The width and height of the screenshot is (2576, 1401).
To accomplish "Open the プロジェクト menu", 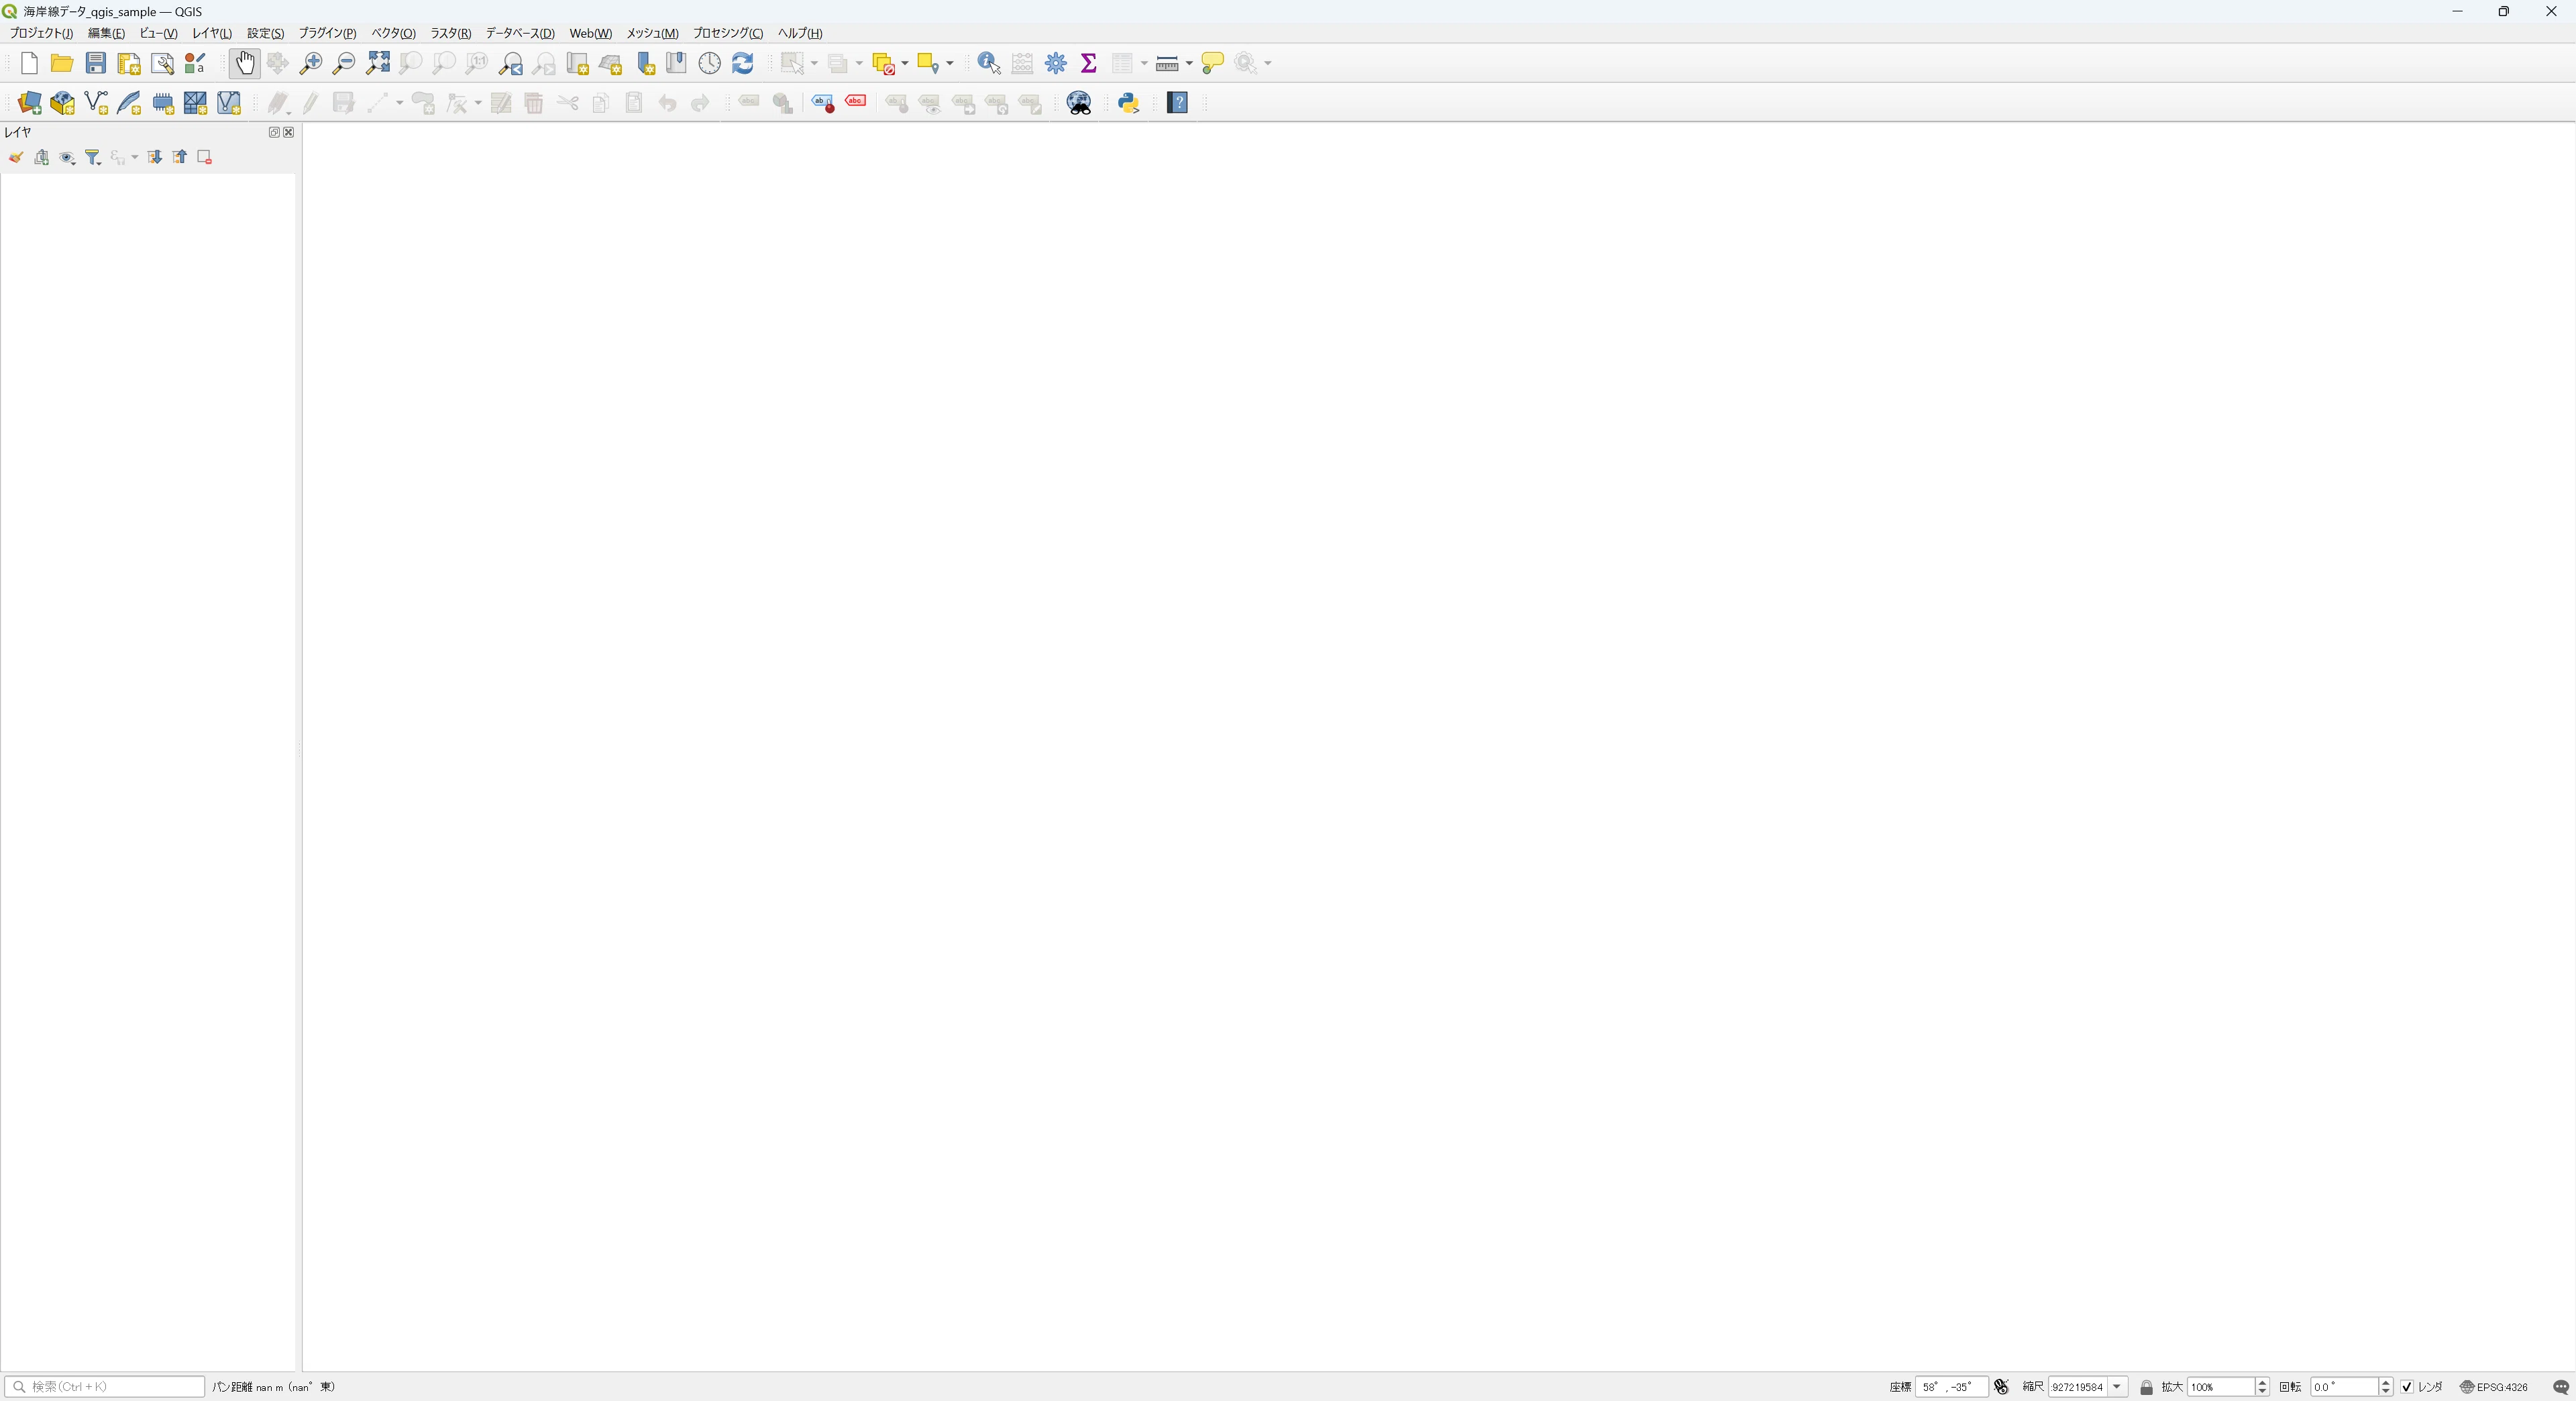I will pos(41,33).
